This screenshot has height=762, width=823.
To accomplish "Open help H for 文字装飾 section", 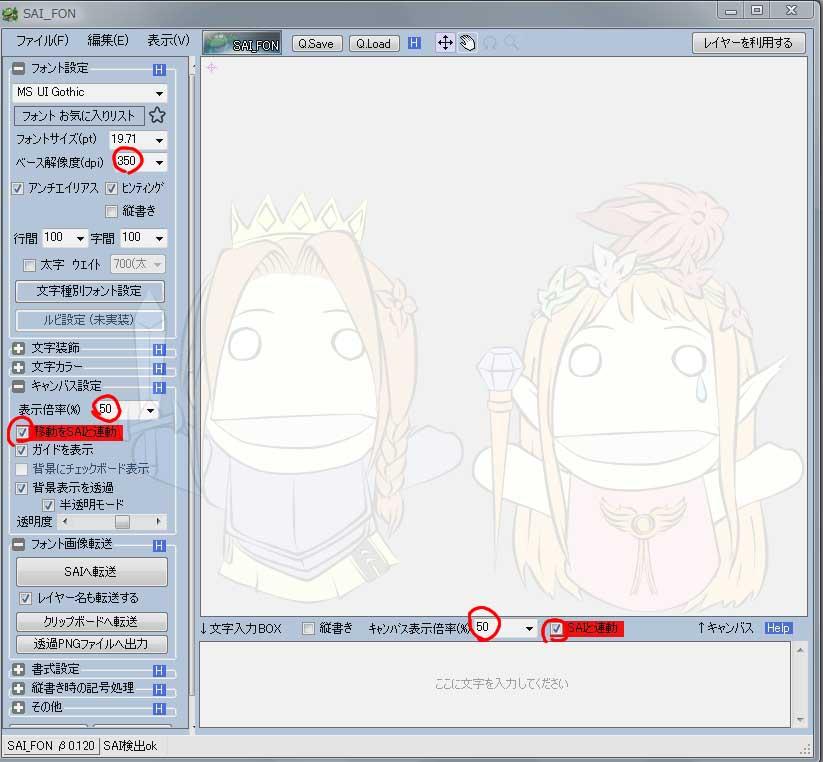I will 160,350.
